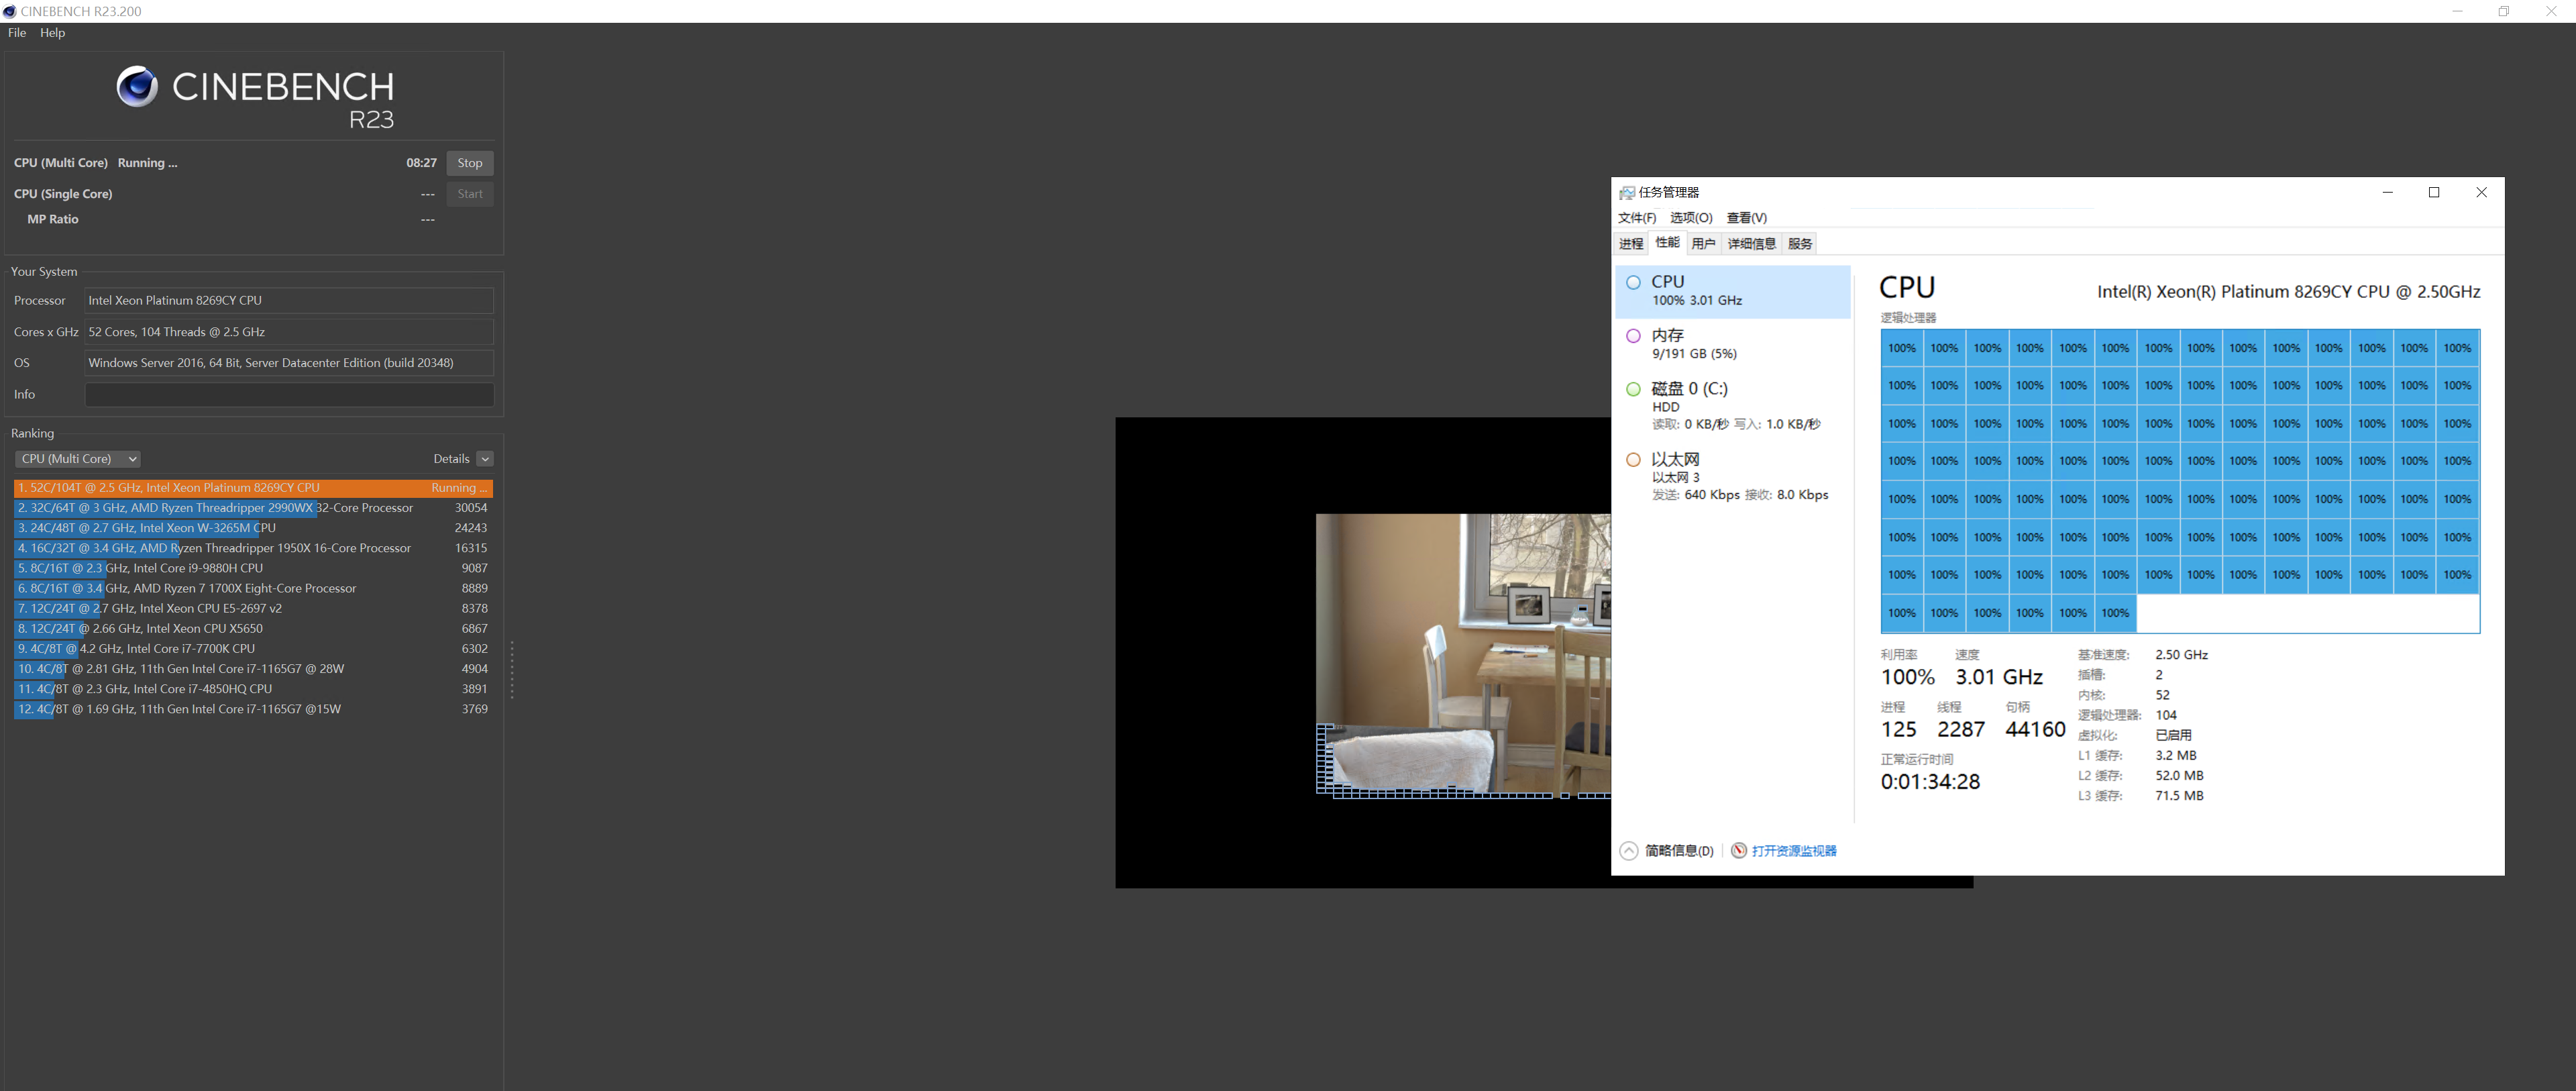Expand the Details dropdown arrow in Ranking
This screenshot has height=1091, width=2576.
pyautogui.click(x=485, y=459)
